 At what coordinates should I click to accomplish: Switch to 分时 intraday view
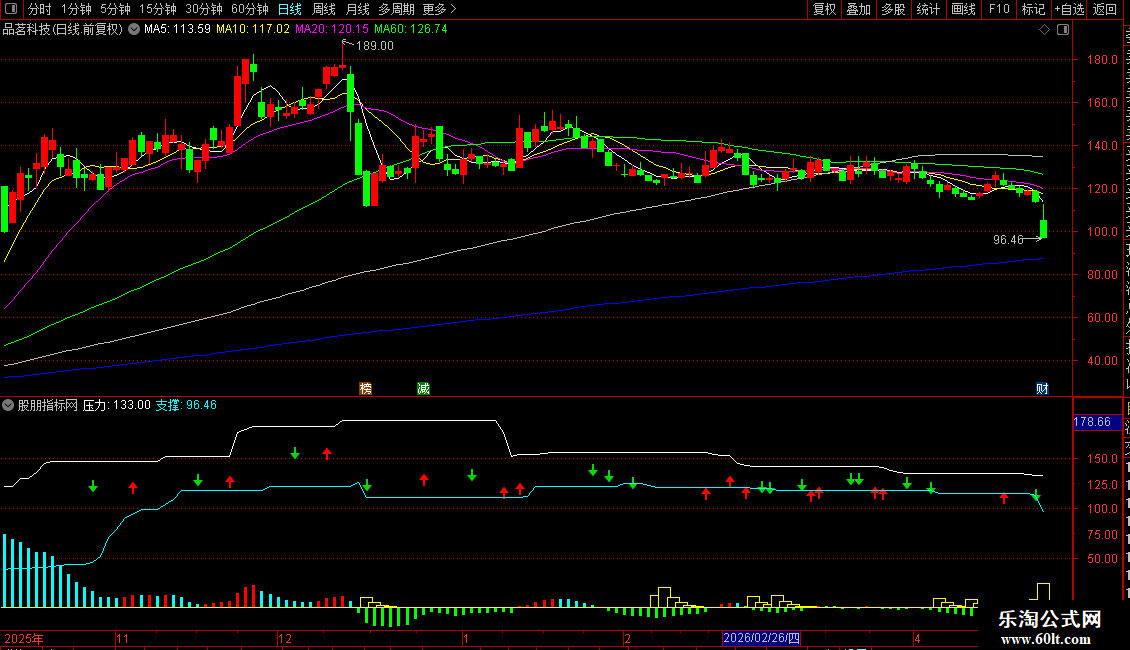[x=40, y=9]
